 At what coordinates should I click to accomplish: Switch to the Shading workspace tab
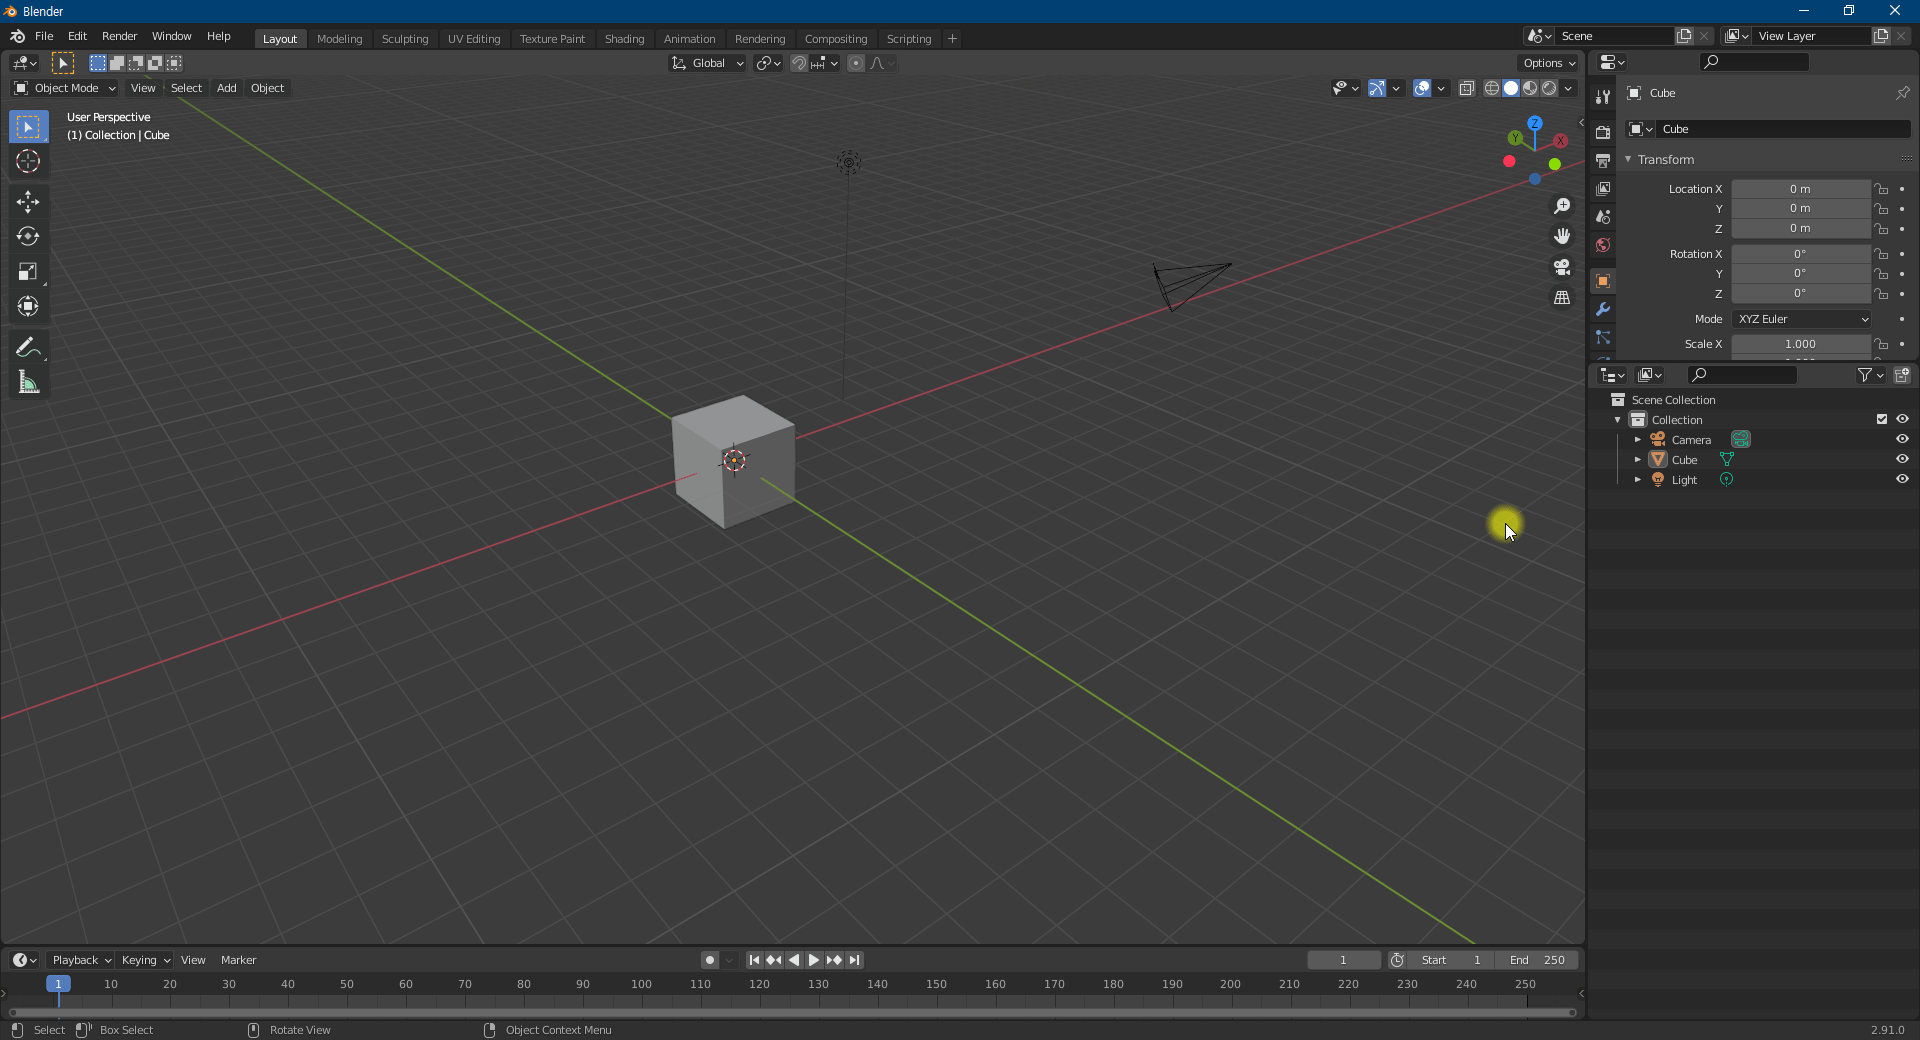(x=625, y=39)
